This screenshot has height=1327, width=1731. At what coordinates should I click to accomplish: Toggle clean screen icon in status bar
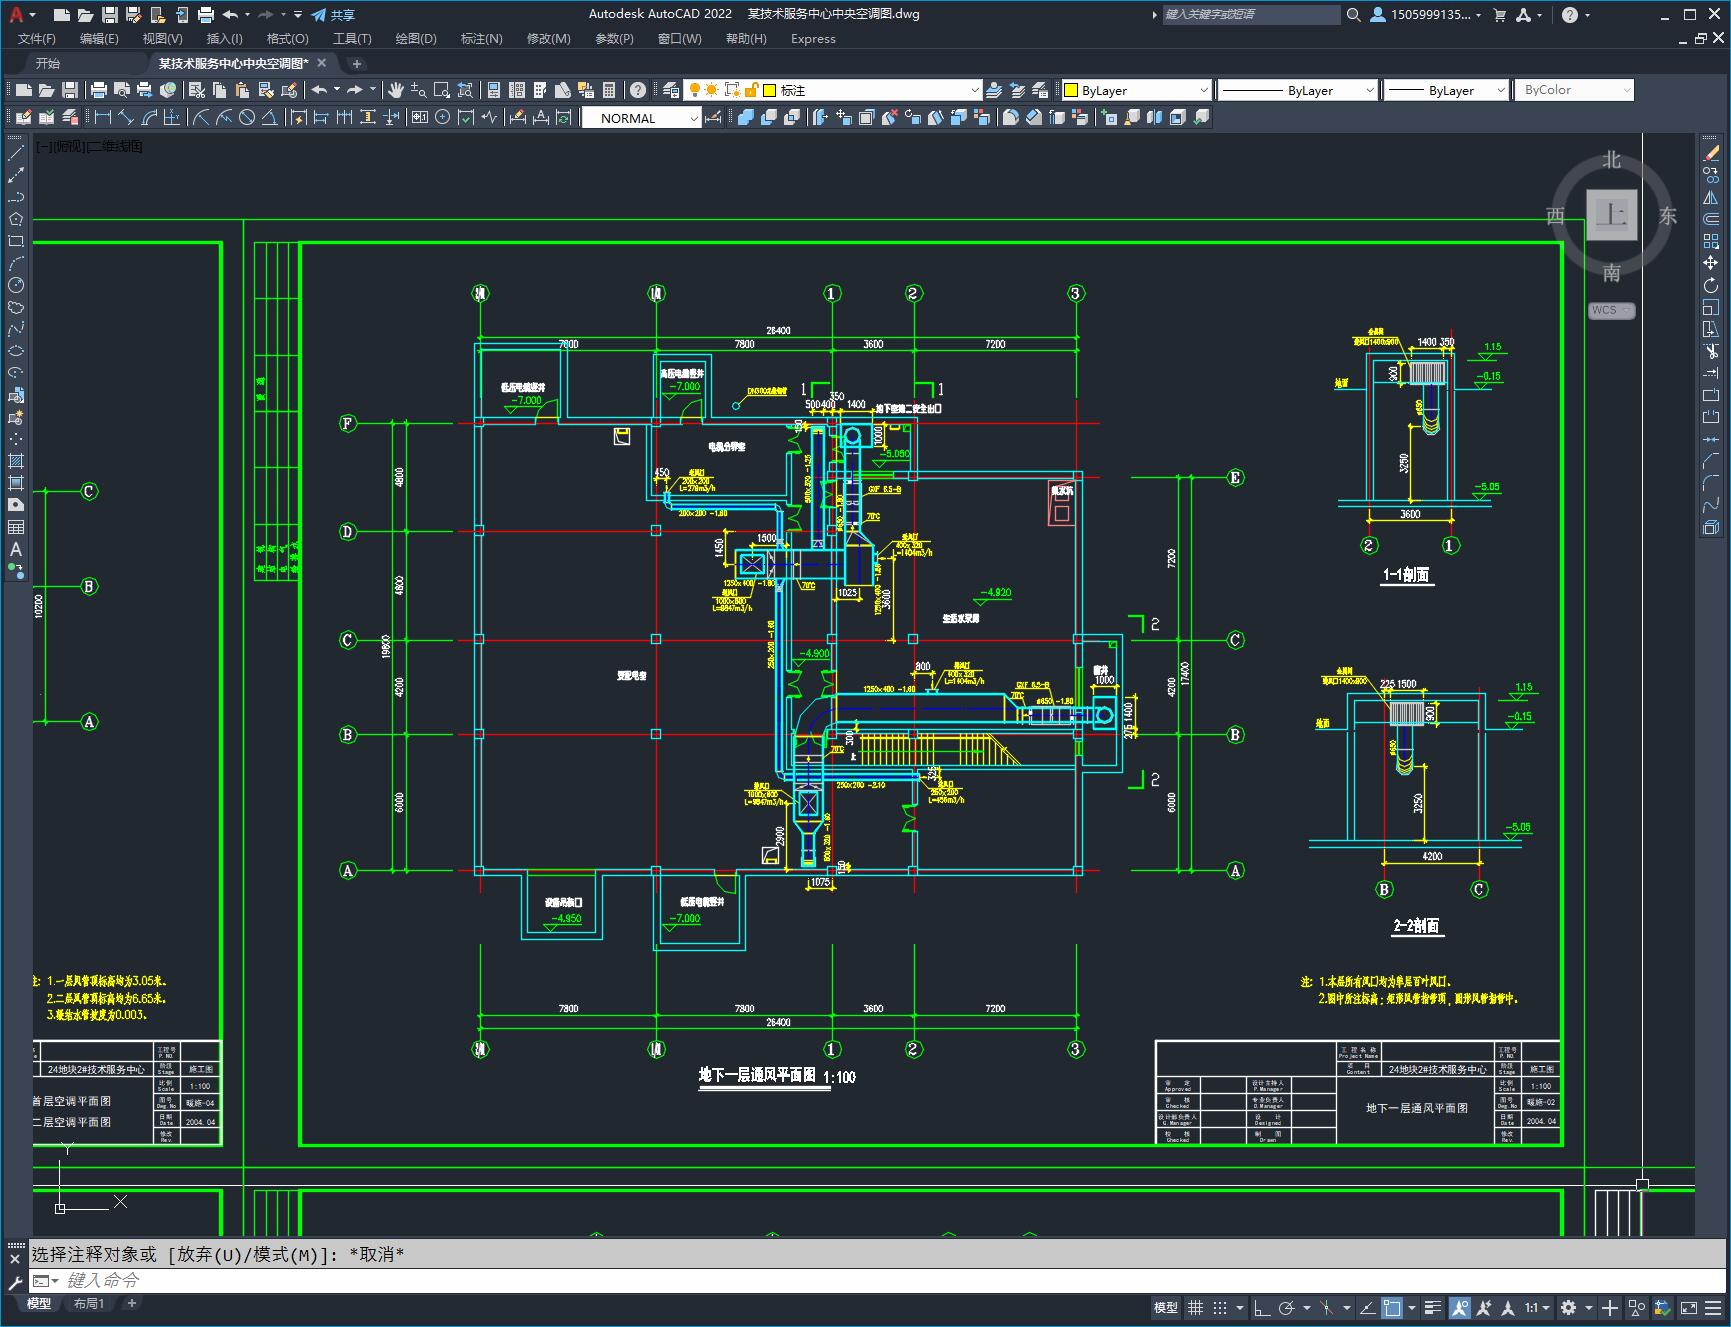(1689, 1307)
